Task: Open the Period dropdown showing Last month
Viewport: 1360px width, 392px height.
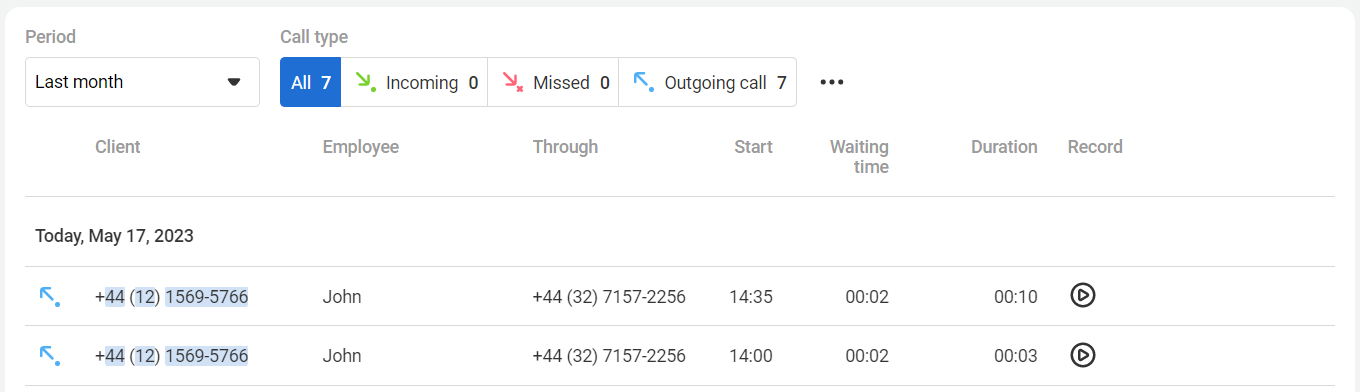Action: click(x=142, y=82)
